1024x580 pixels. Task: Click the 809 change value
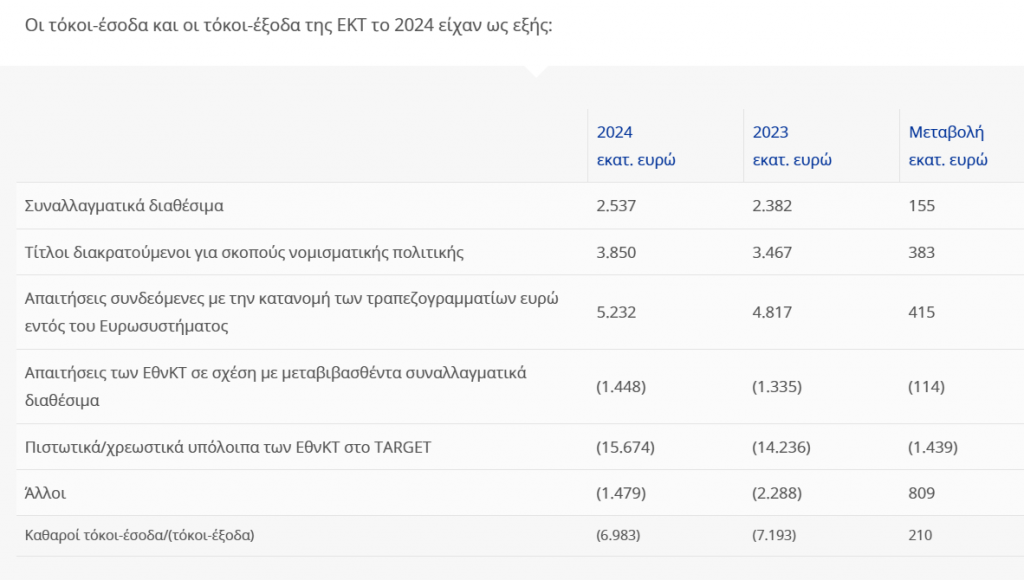click(x=921, y=493)
